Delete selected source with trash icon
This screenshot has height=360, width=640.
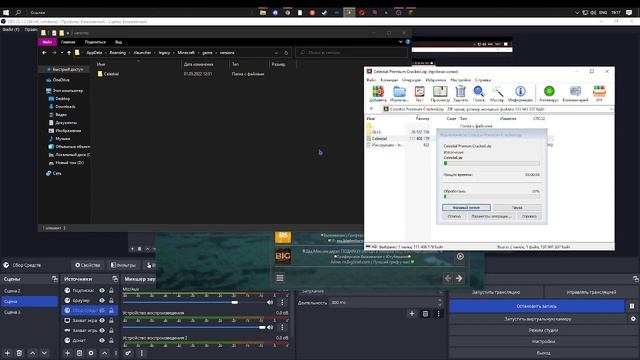point(79,353)
